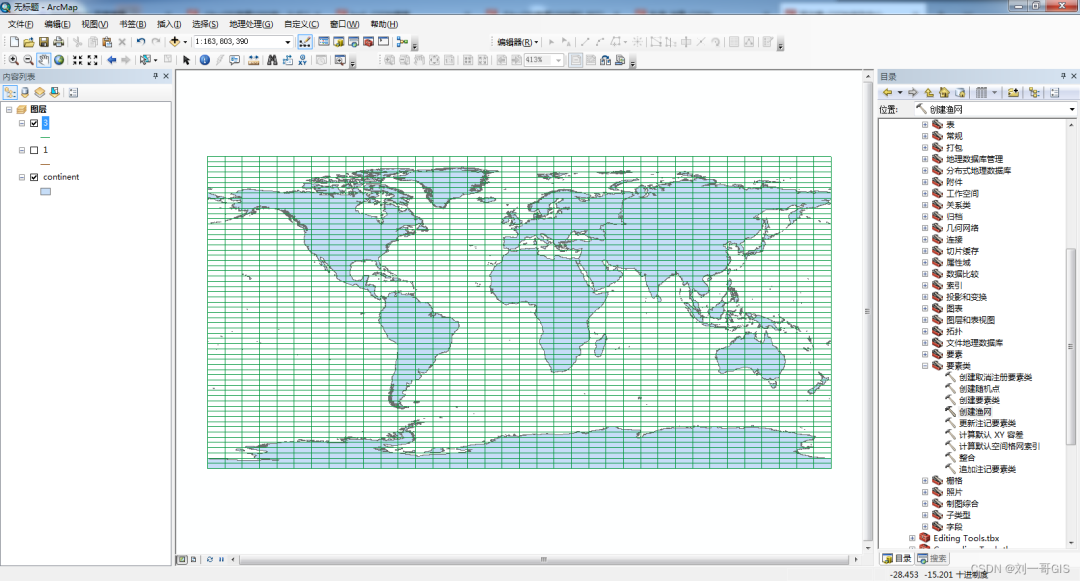Open the Editor dropdown menu
Viewport: 1080px width, 581px height.
518,42
